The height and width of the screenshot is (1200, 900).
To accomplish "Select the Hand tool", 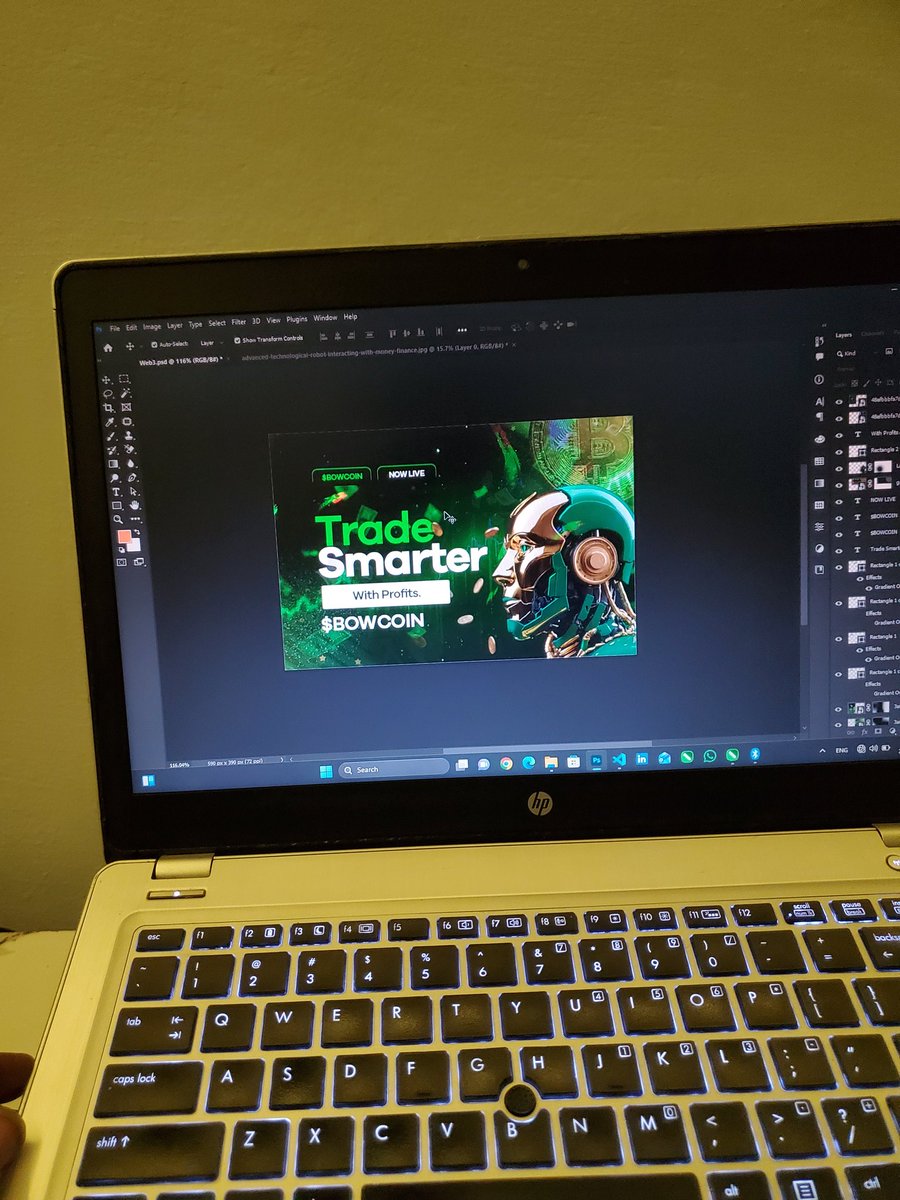I will [x=134, y=505].
